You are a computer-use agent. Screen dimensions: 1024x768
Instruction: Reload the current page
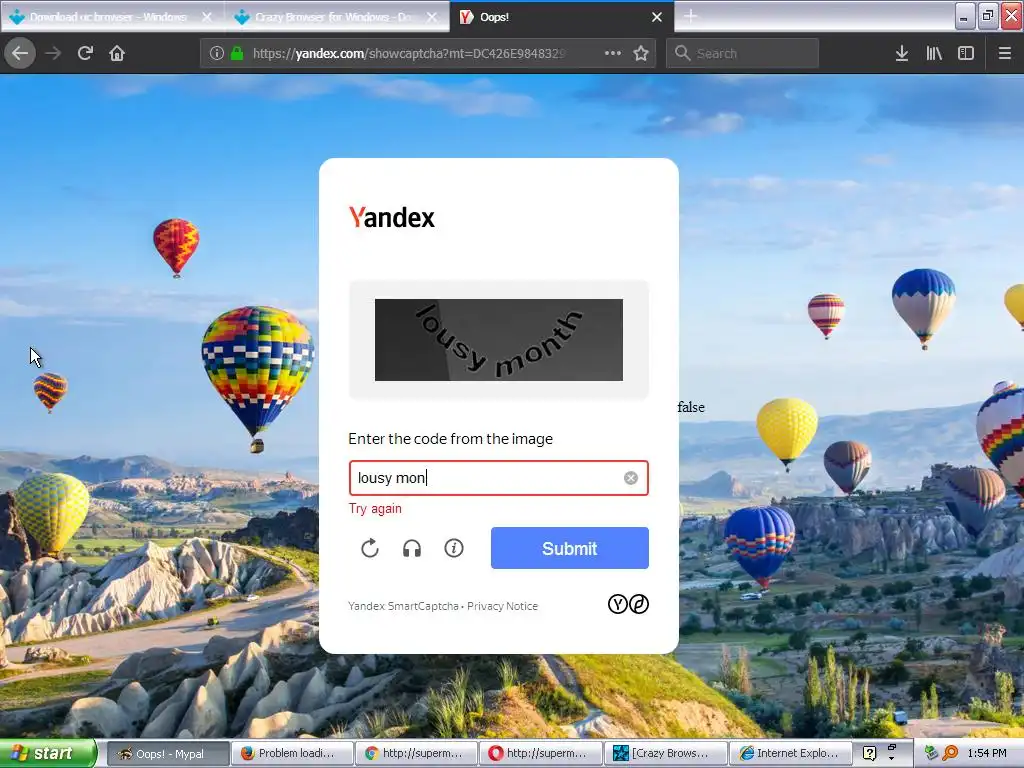point(85,53)
